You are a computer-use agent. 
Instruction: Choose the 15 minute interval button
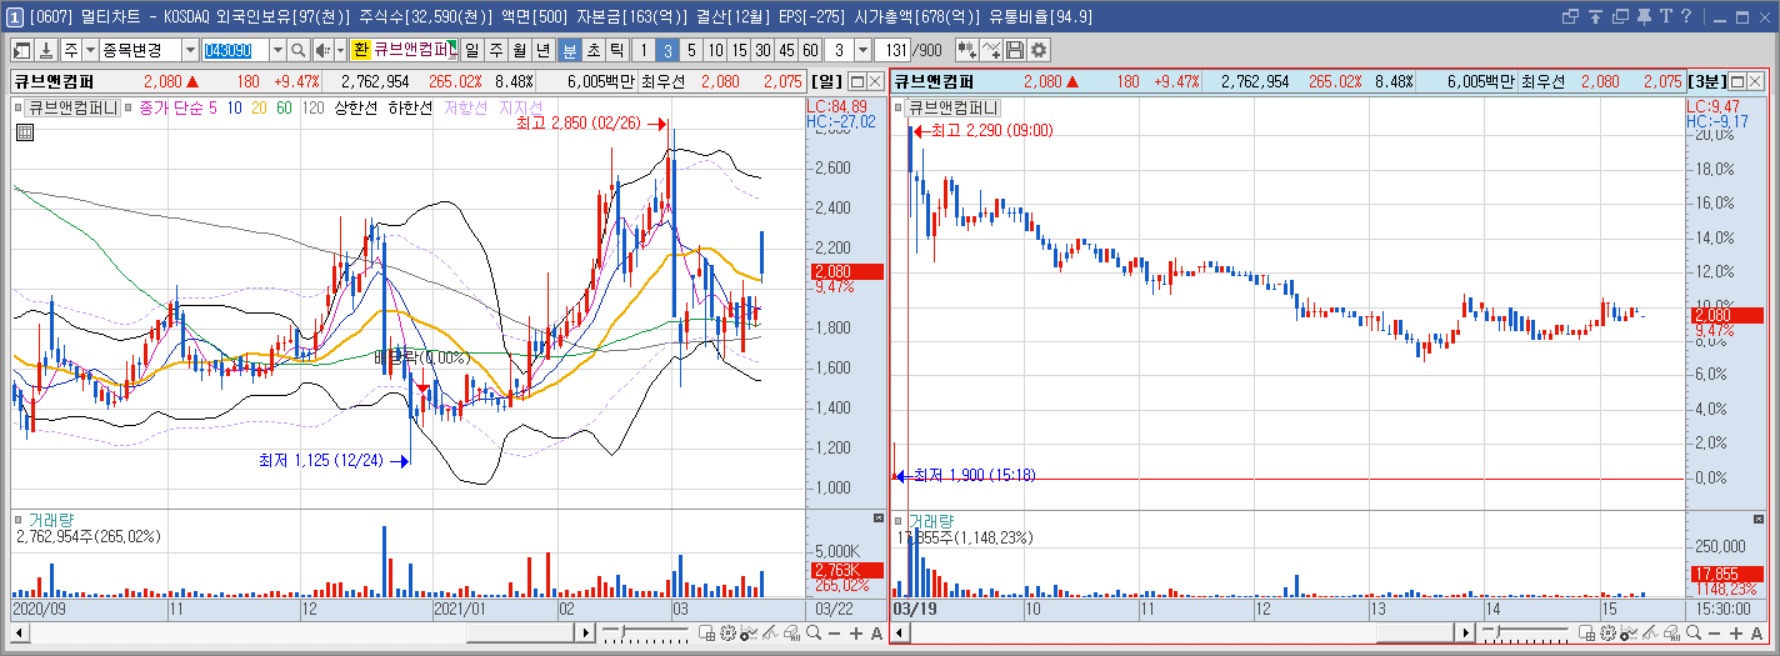point(739,50)
